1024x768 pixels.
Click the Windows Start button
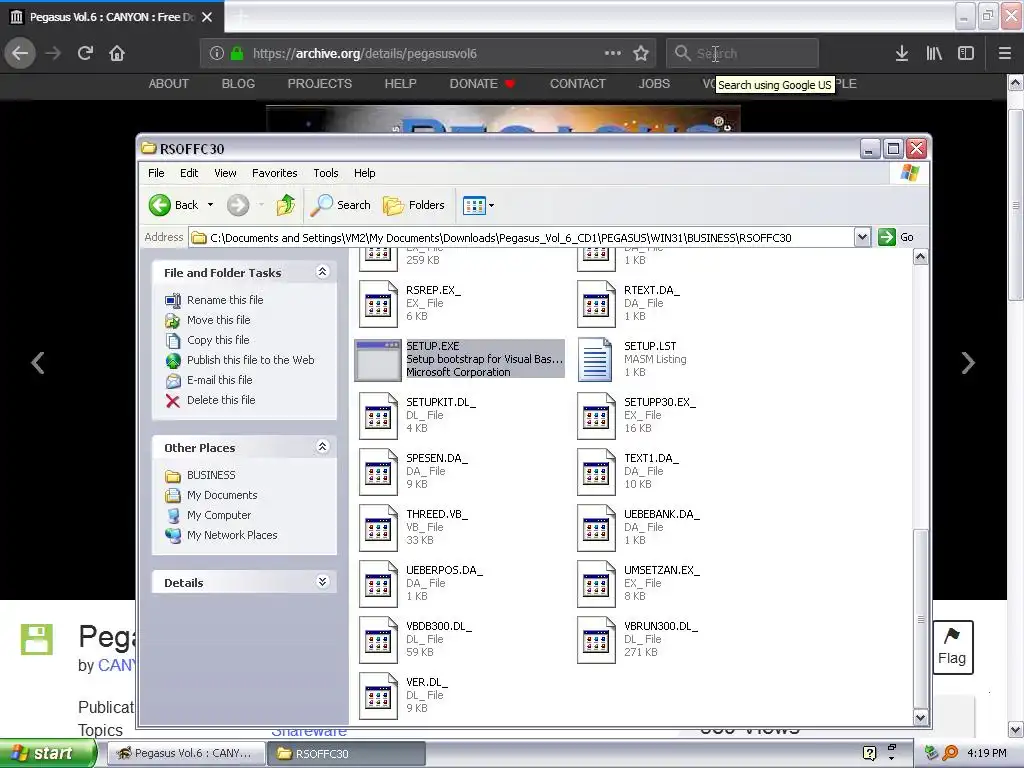(x=47, y=753)
